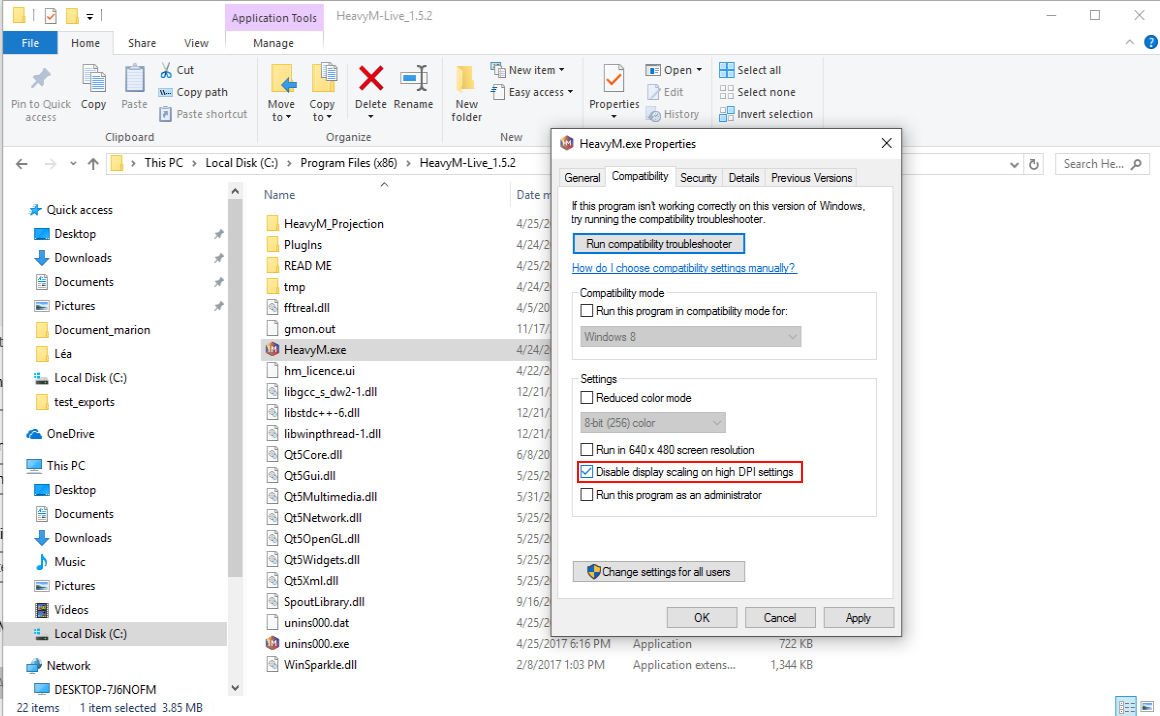Click the blue Help question mark icon
The height and width of the screenshot is (716, 1160).
[1151, 43]
